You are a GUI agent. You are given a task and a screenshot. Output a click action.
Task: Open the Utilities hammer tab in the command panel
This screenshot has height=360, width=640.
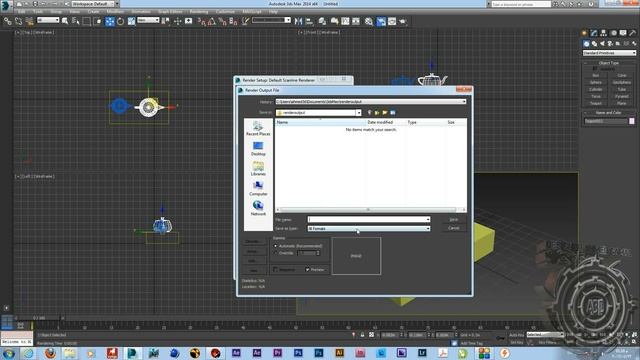pyautogui.click(x=633, y=33)
